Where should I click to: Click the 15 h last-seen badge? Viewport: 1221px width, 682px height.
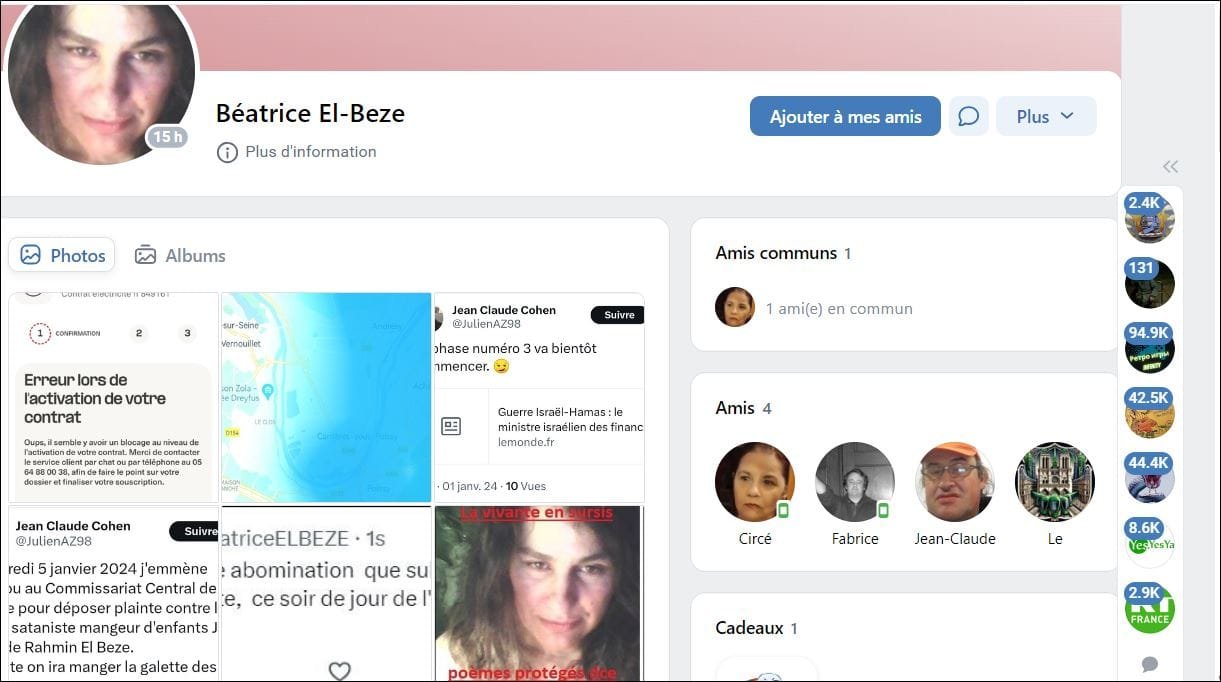coord(168,137)
